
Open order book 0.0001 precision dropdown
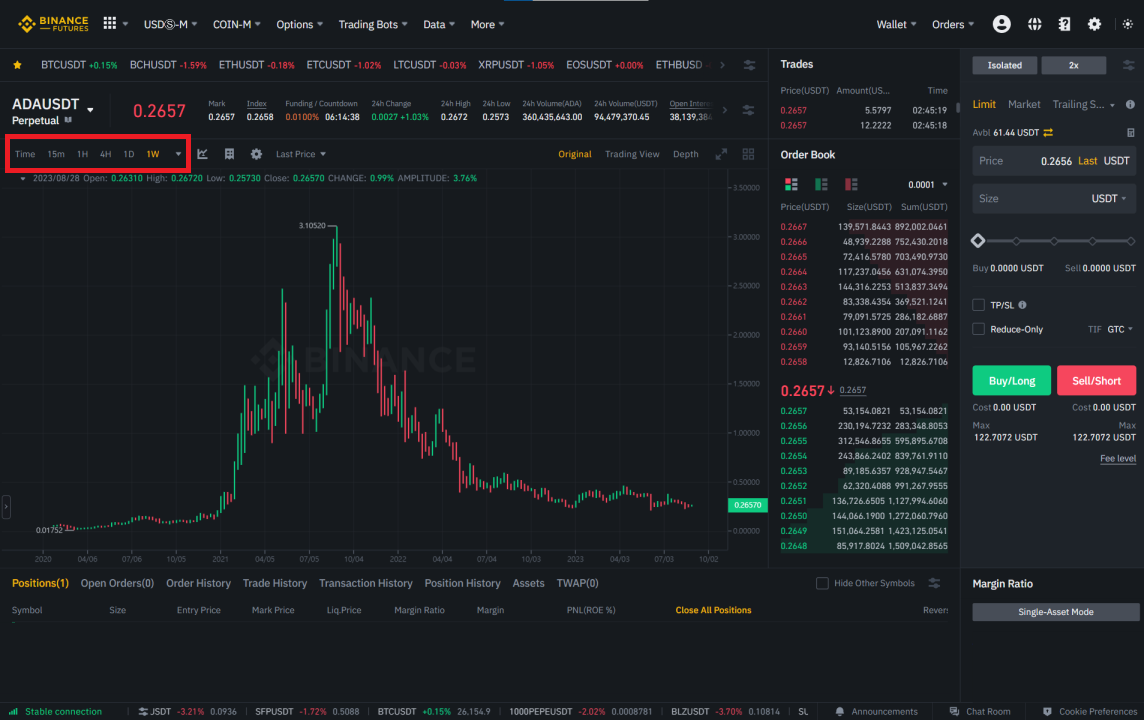click(x=928, y=185)
